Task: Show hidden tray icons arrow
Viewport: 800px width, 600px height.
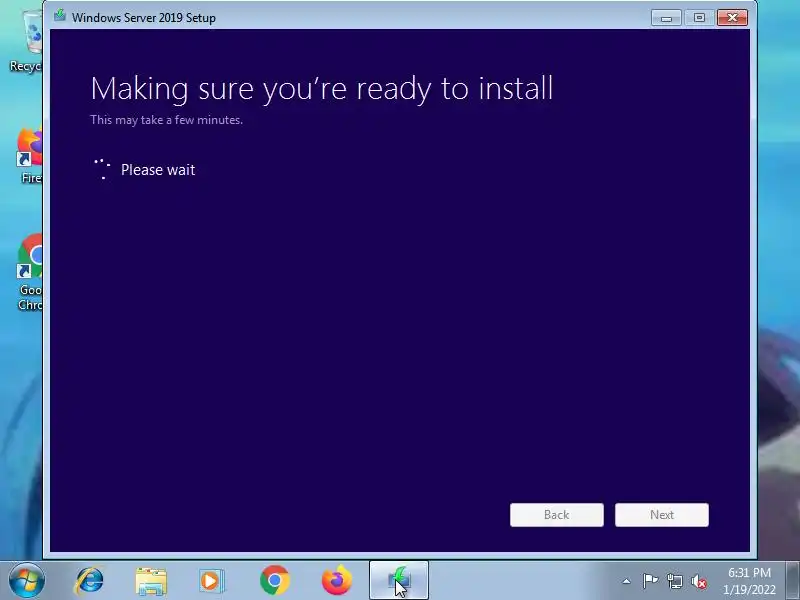Action: (627, 581)
